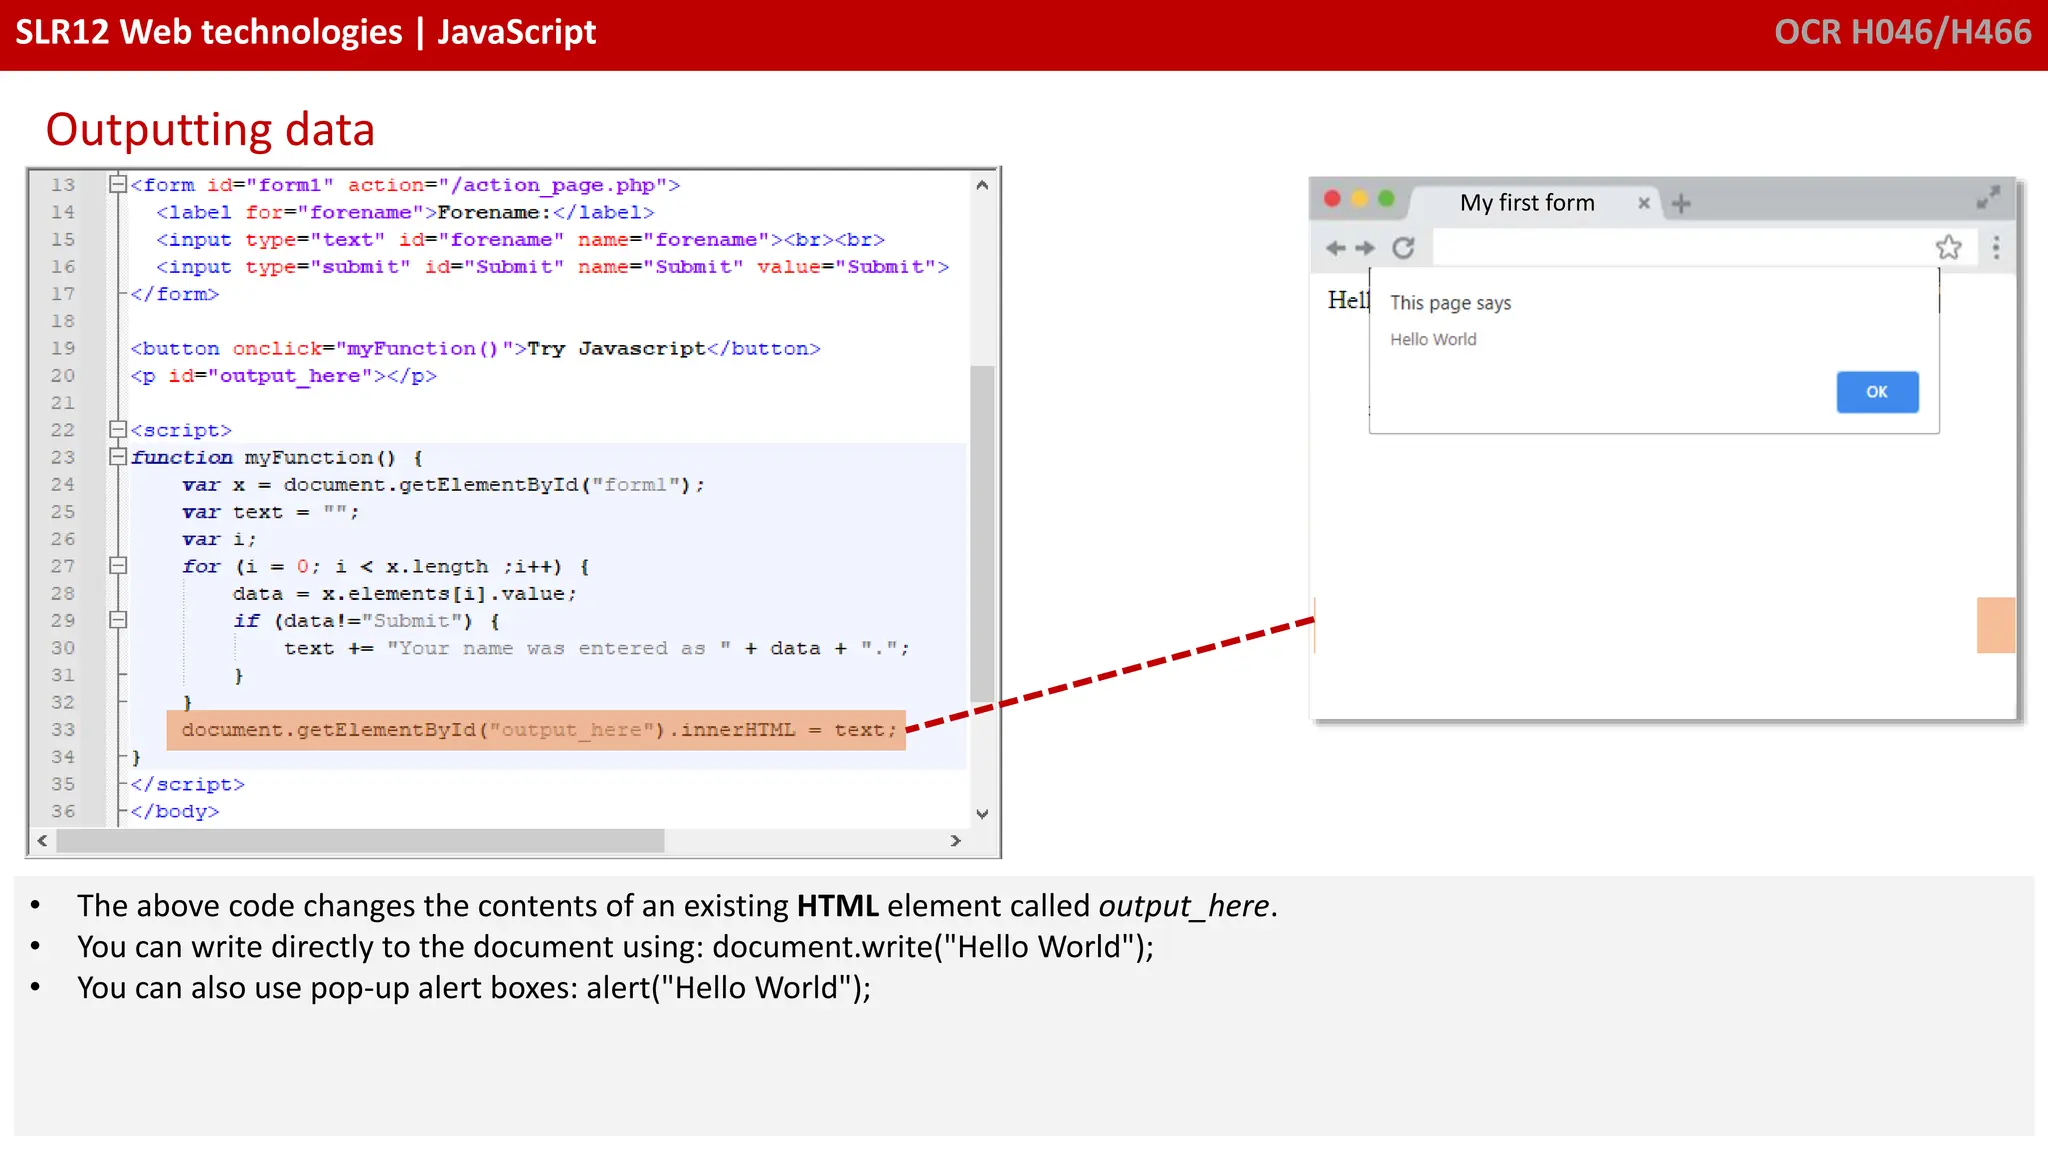Click the alert boxes bullet point text
Image resolution: width=2048 pixels, height=1152 pixels.
474,987
